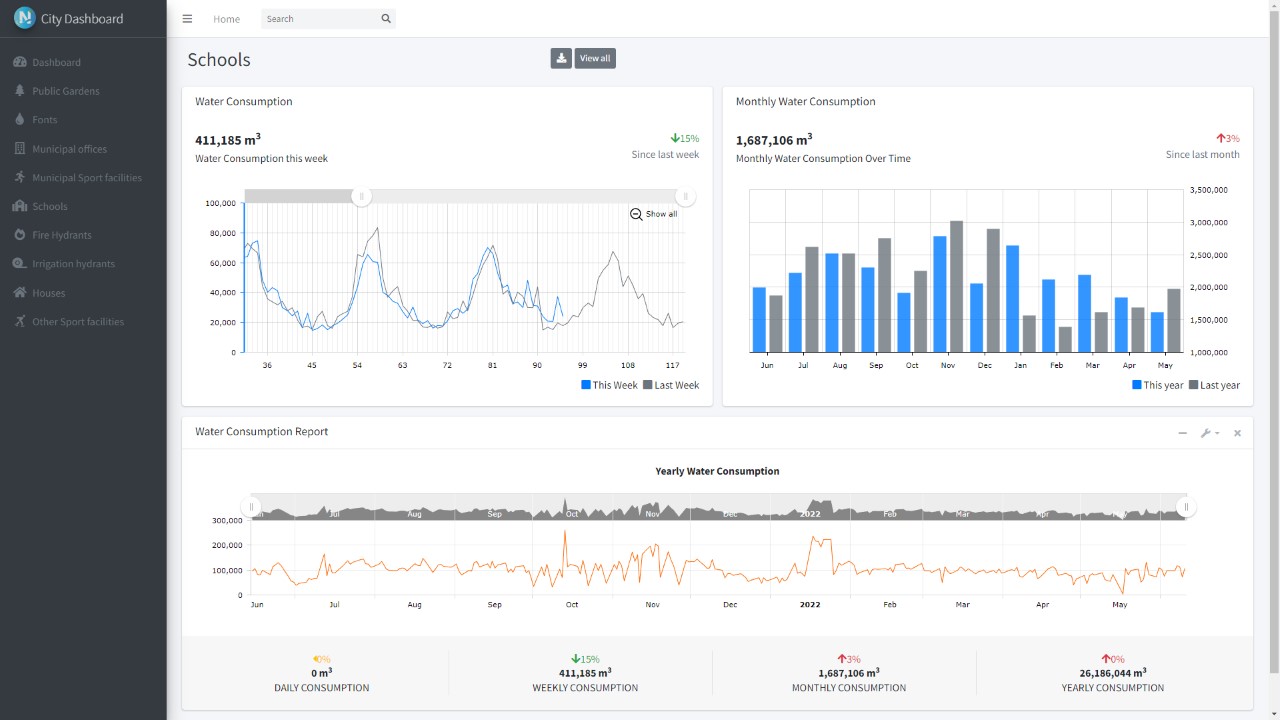
Task: Close the Water Consumption Report panel
Action: point(1237,433)
